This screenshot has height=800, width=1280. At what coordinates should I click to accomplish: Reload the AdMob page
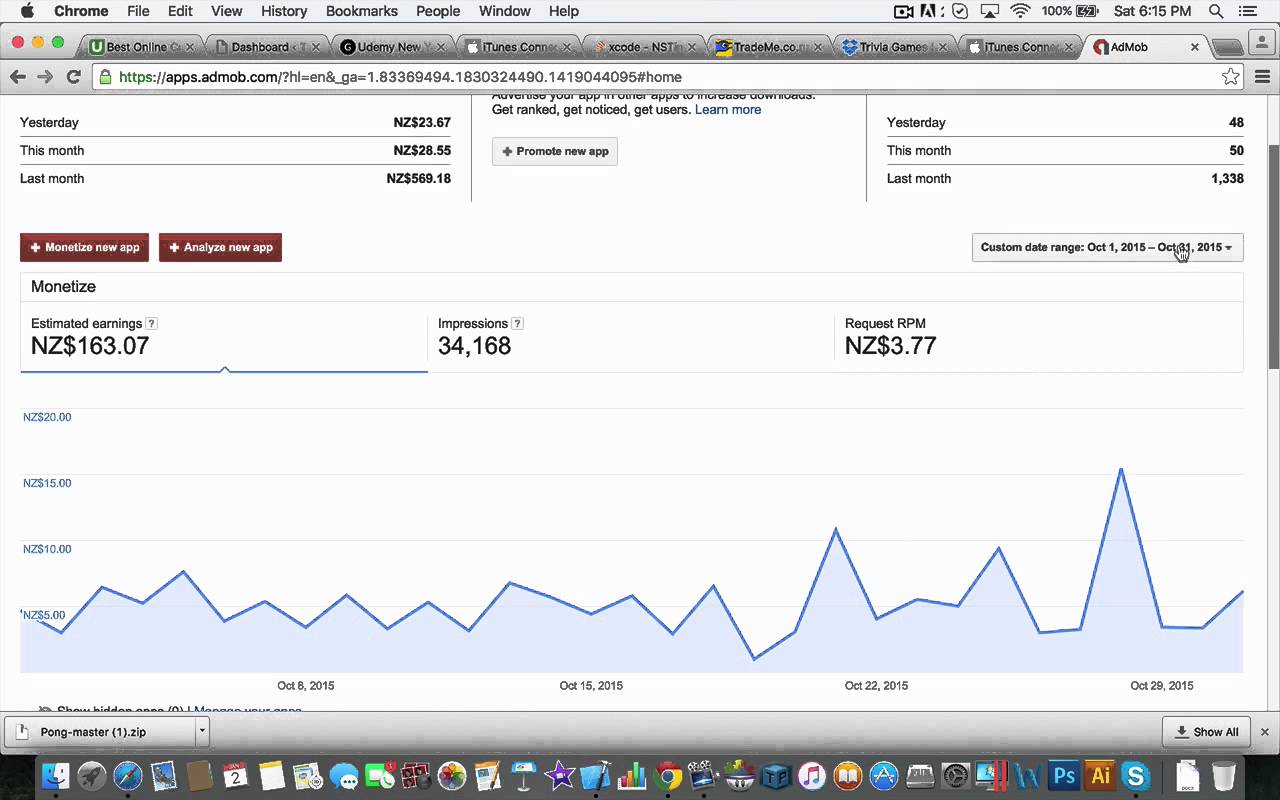[x=73, y=77]
